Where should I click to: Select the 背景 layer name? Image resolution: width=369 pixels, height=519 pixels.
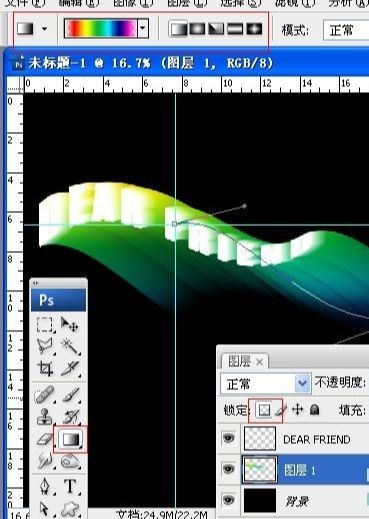(297, 501)
